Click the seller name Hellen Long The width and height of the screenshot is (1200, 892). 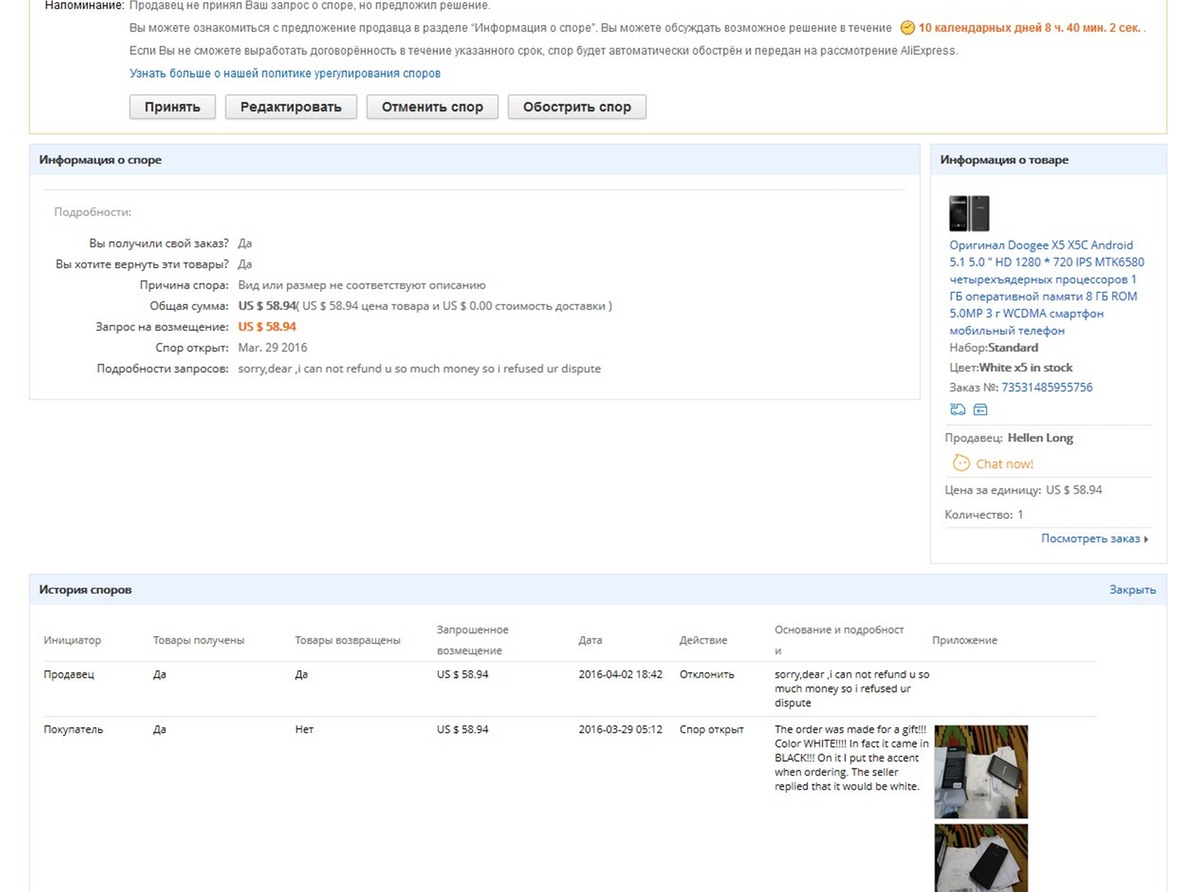pyautogui.click(x=1040, y=438)
